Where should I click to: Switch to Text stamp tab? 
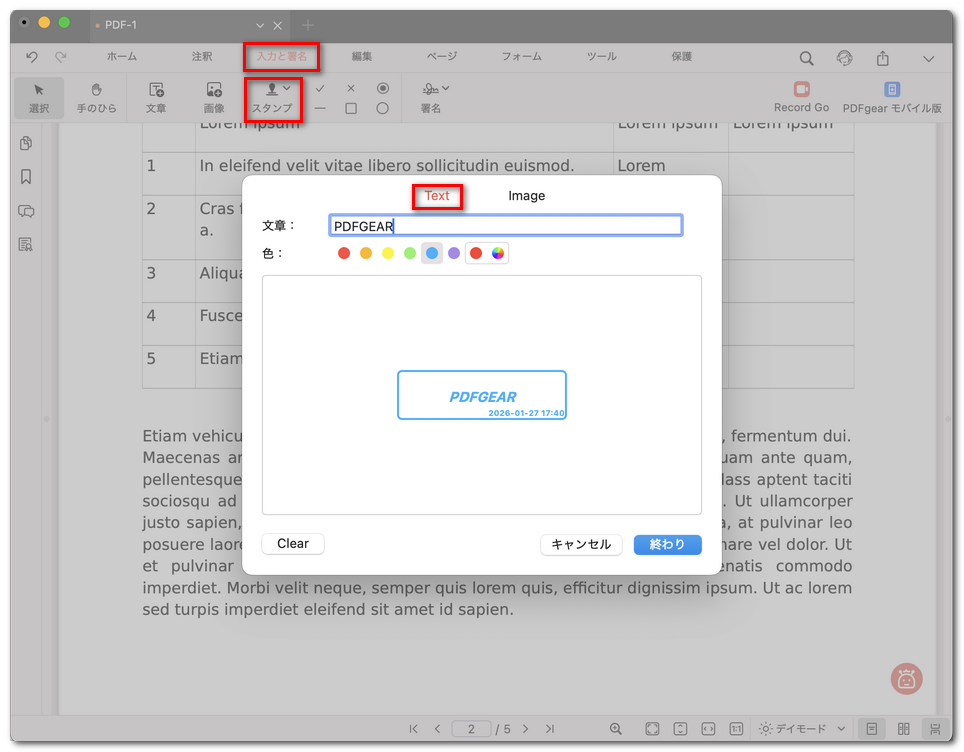pos(437,196)
